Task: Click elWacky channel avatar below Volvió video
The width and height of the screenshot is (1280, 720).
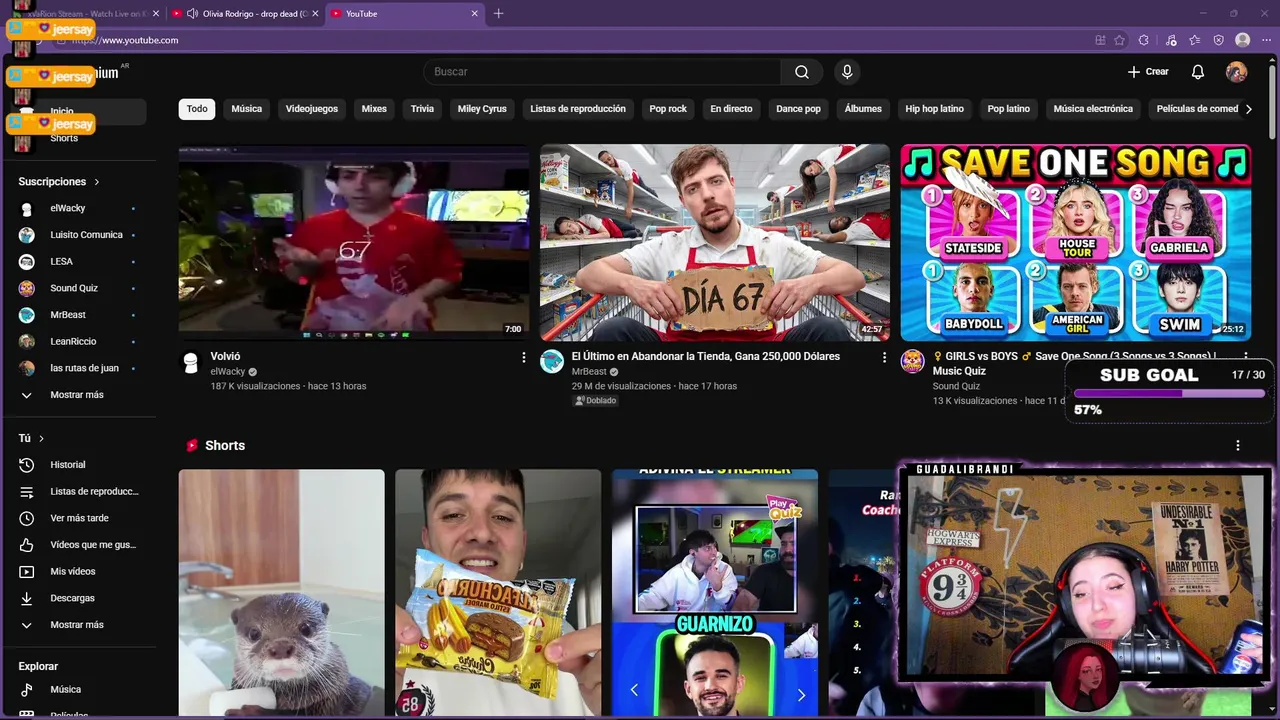Action: pyautogui.click(x=191, y=362)
